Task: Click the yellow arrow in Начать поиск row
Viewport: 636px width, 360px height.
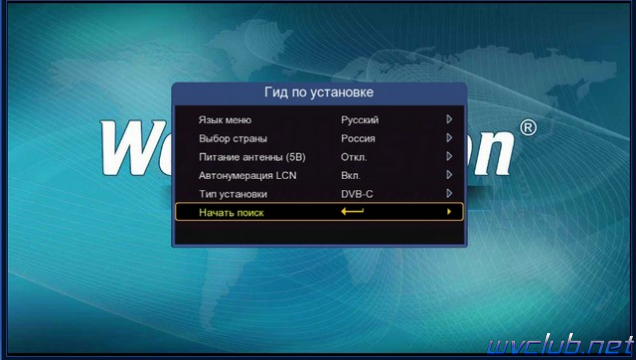Action: click(x=449, y=212)
